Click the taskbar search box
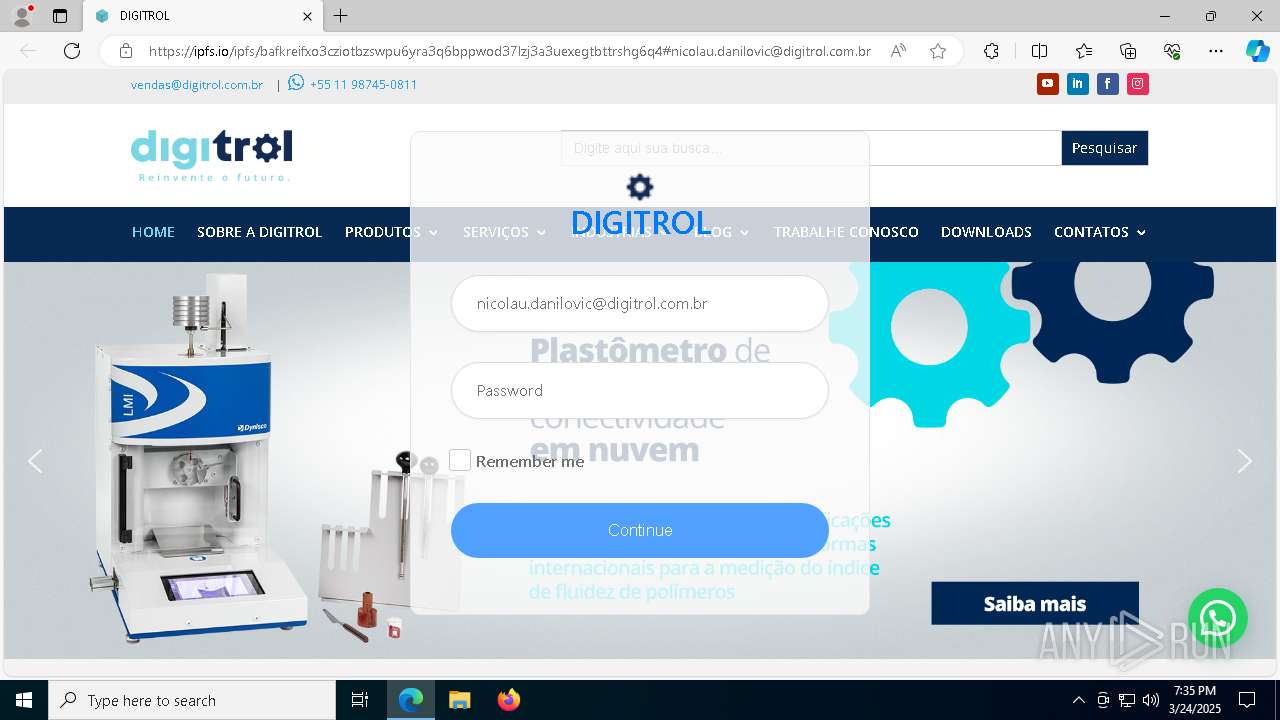This screenshot has width=1280, height=720. [x=192, y=700]
